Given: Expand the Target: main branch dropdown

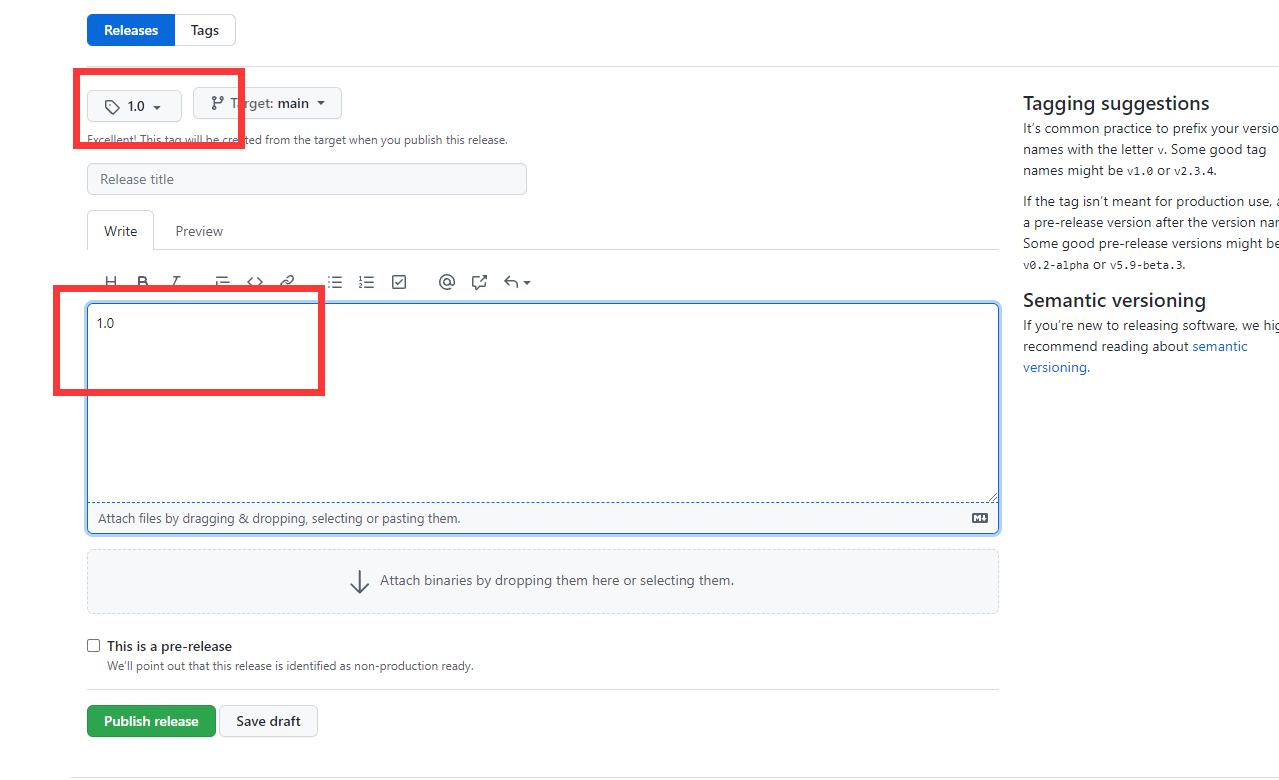Looking at the screenshot, I should [267, 103].
